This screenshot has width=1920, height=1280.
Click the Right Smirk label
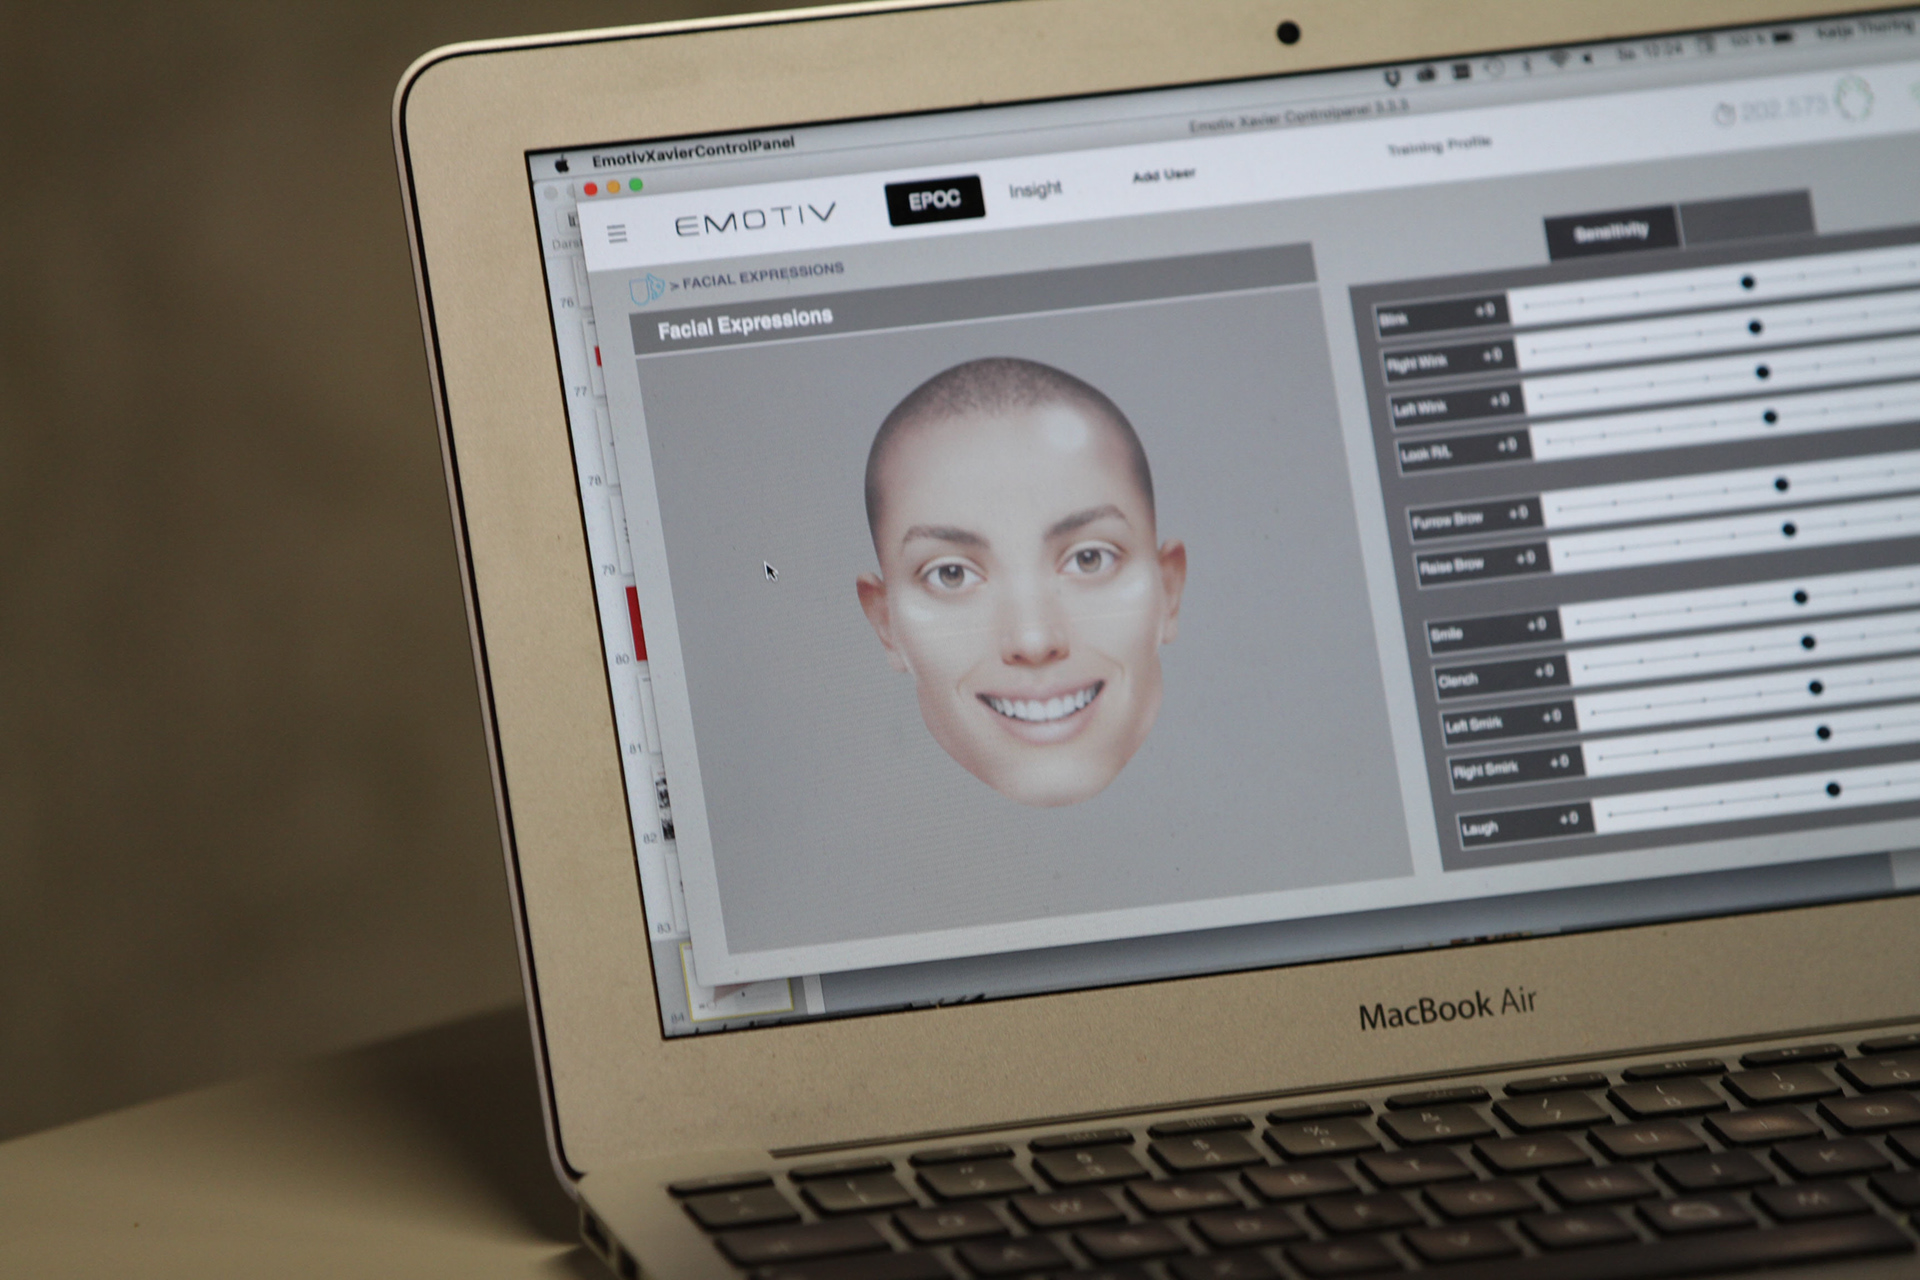pyautogui.click(x=1485, y=771)
